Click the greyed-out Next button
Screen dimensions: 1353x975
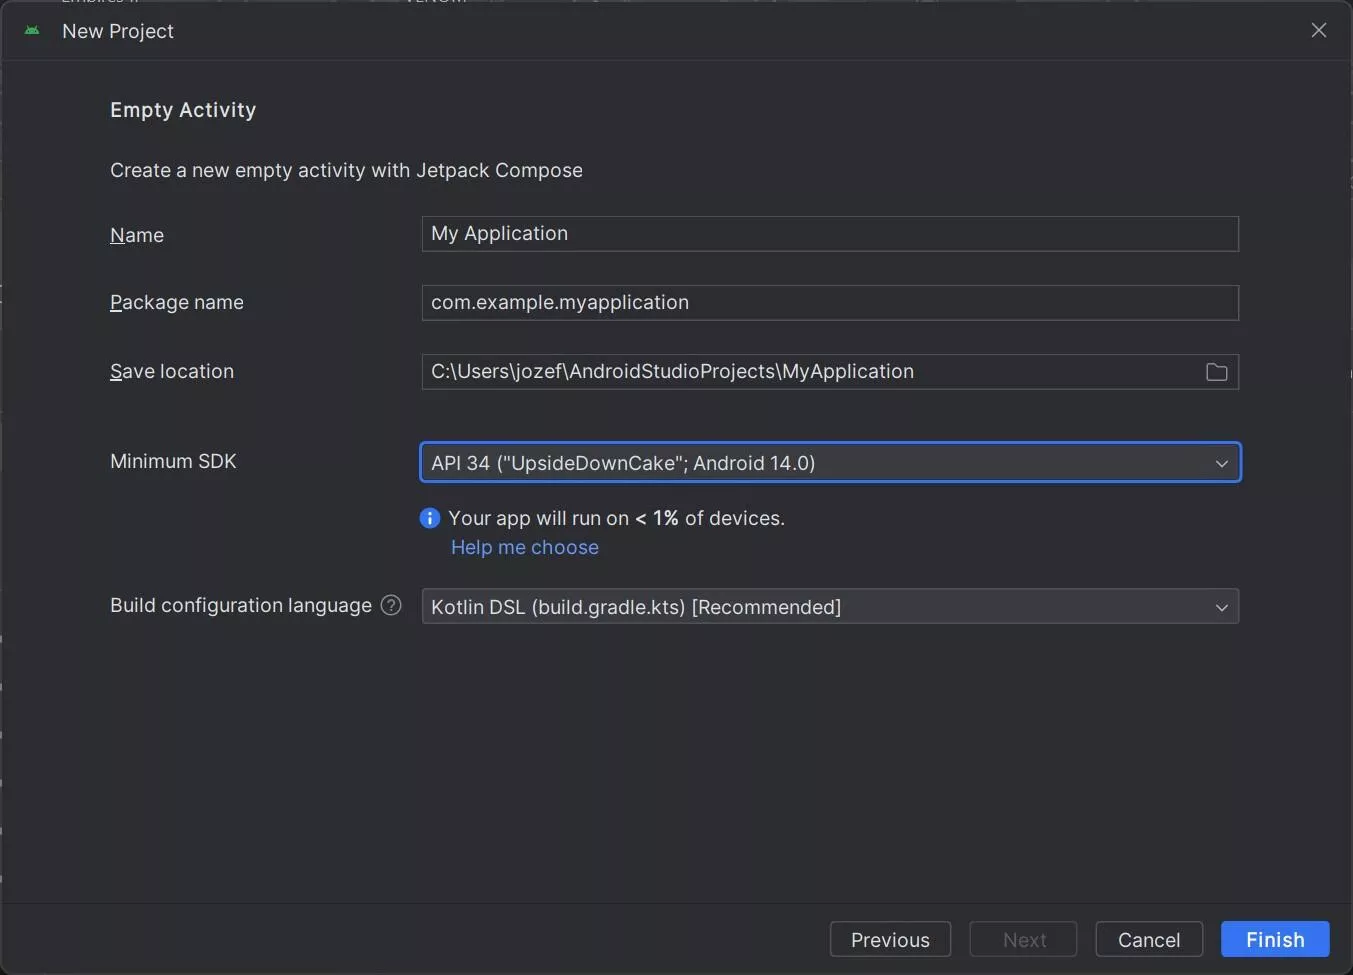point(1023,940)
